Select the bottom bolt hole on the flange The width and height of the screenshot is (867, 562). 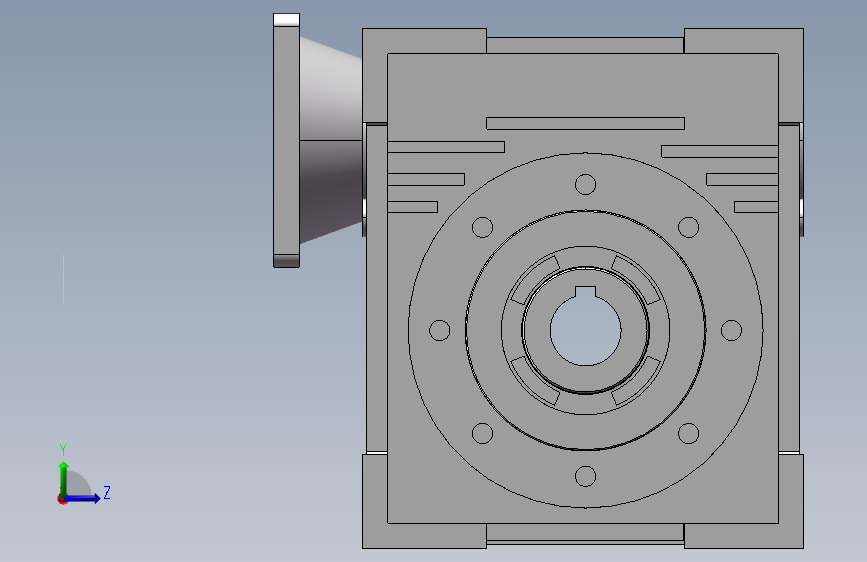(x=586, y=476)
